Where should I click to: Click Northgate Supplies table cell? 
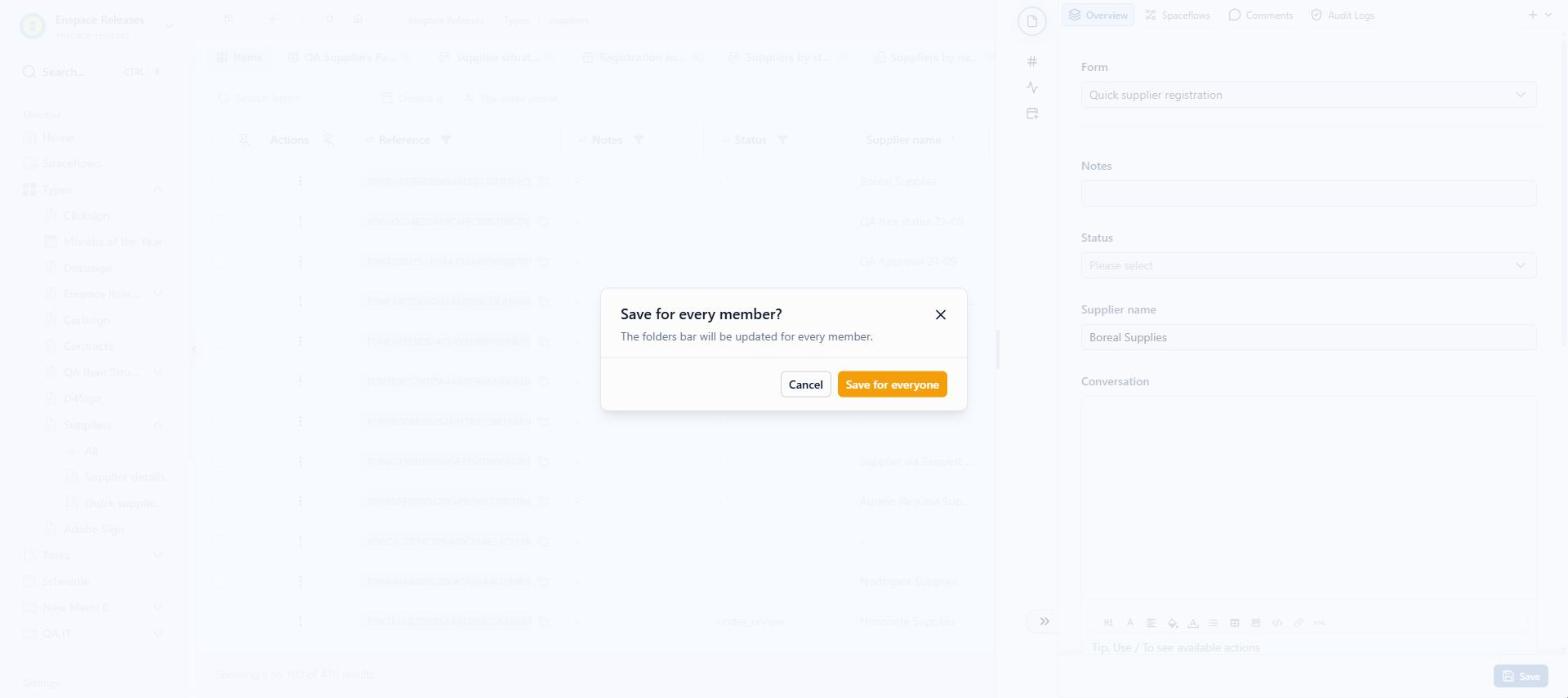point(907,582)
